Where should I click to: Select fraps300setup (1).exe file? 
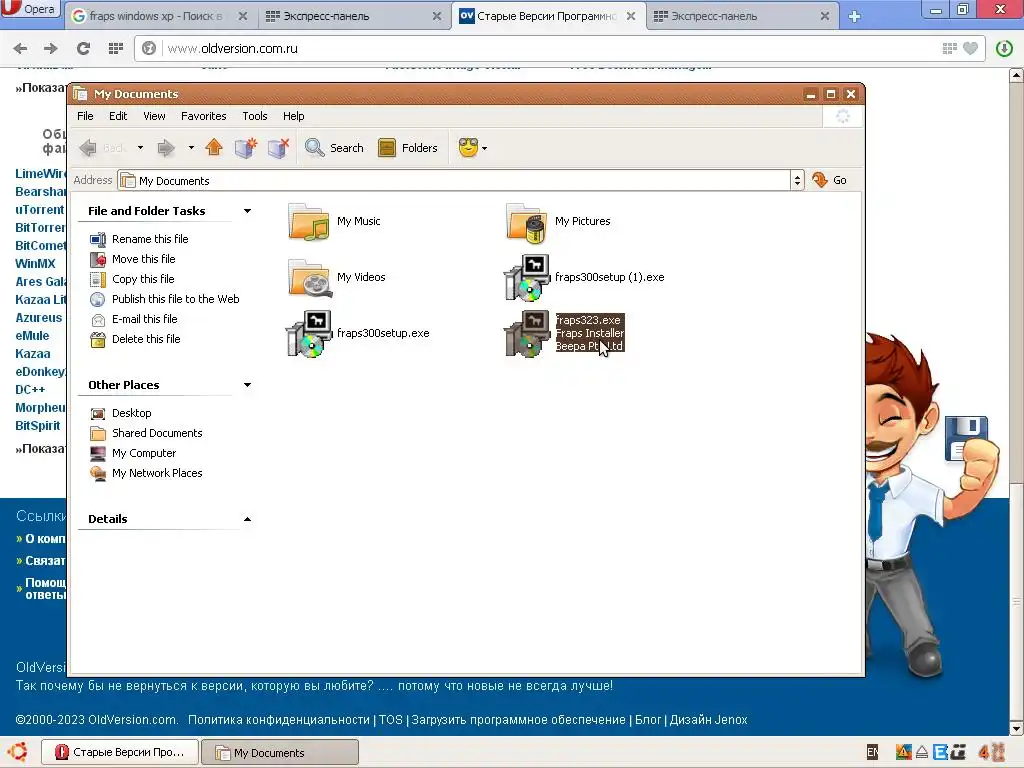[584, 277]
